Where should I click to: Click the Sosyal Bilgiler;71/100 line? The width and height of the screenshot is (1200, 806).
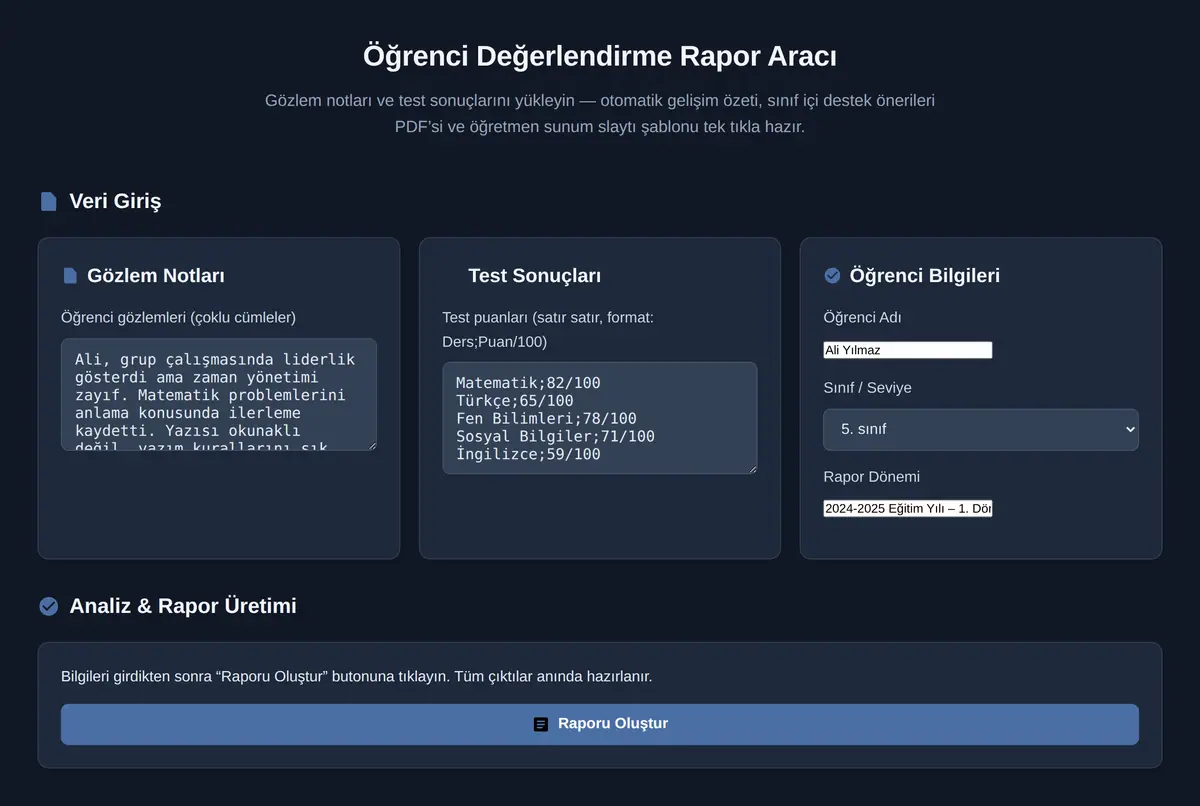[x=555, y=436]
